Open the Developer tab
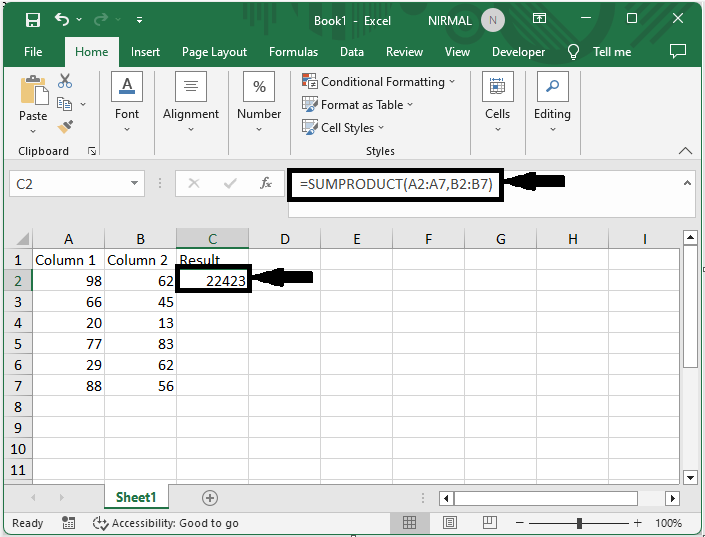This screenshot has width=705, height=537. (x=518, y=52)
